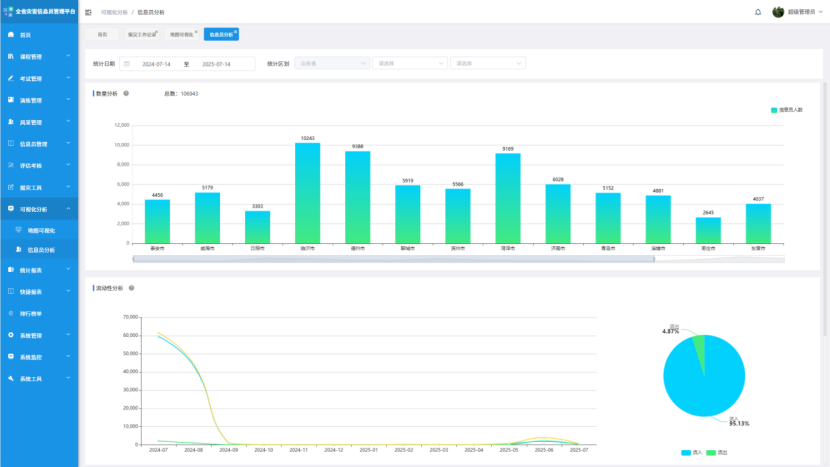Click the help icon beside 数量分析
This screenshot has height=467, width=830.
tap(126, 93)
